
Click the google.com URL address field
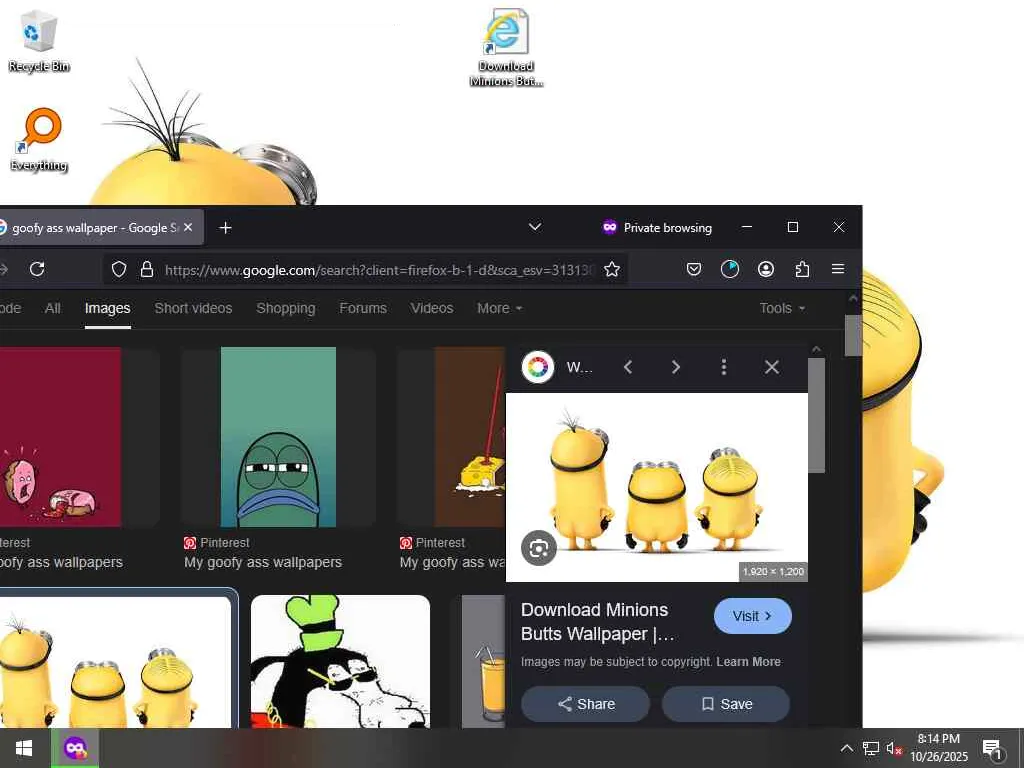(x=379, y=270)
